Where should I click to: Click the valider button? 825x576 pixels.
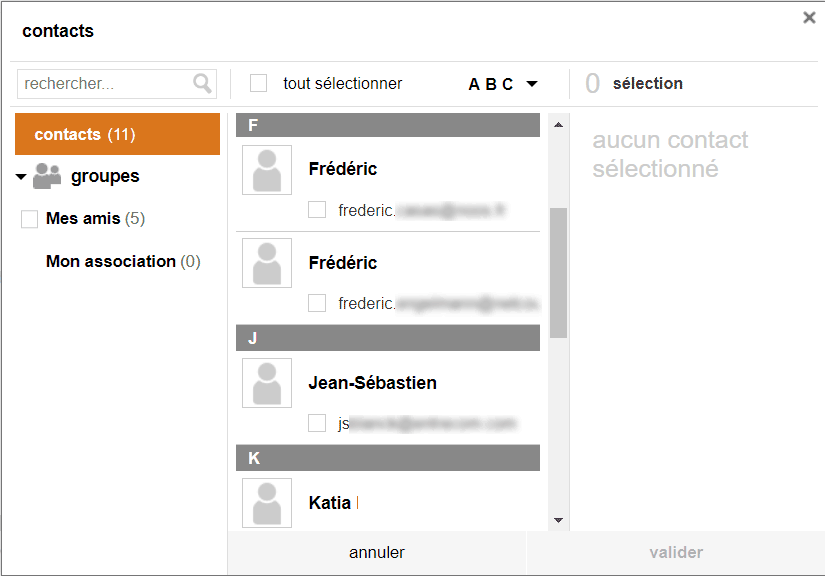(x=676, y=552)
